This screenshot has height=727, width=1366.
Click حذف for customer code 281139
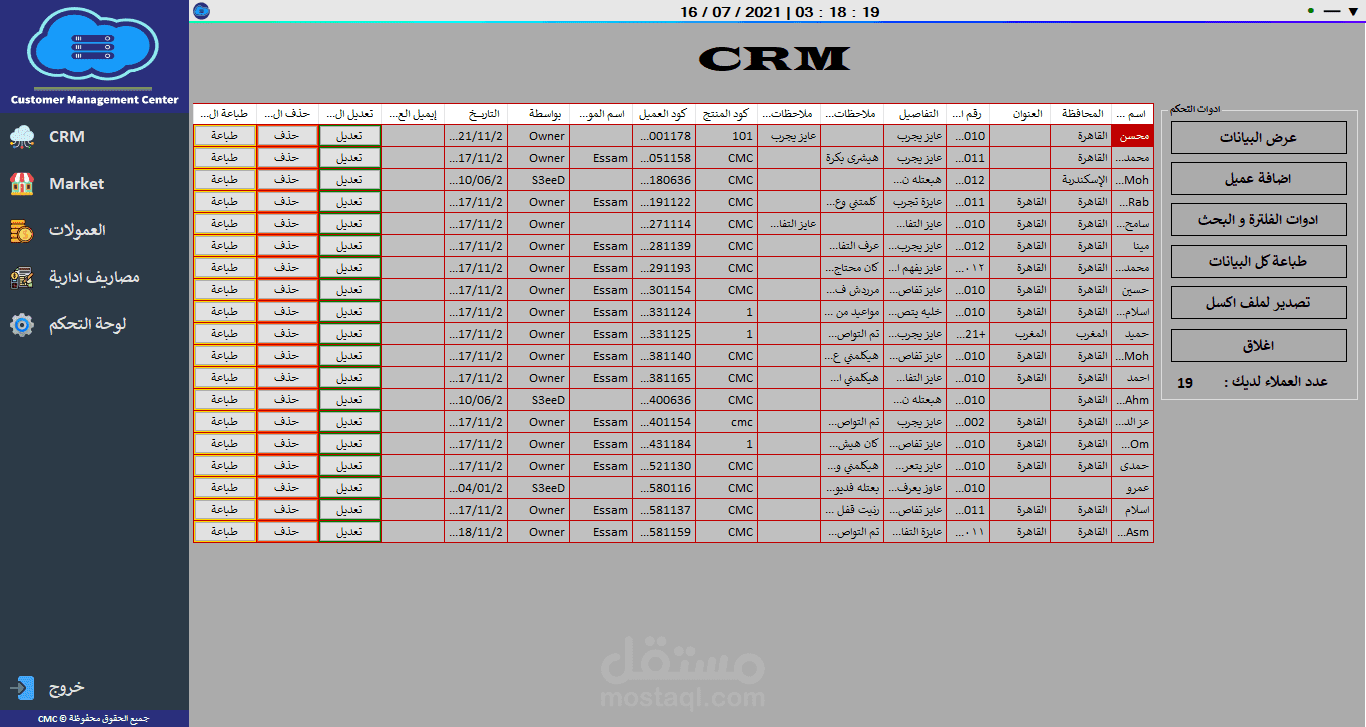tap(287, 246)
